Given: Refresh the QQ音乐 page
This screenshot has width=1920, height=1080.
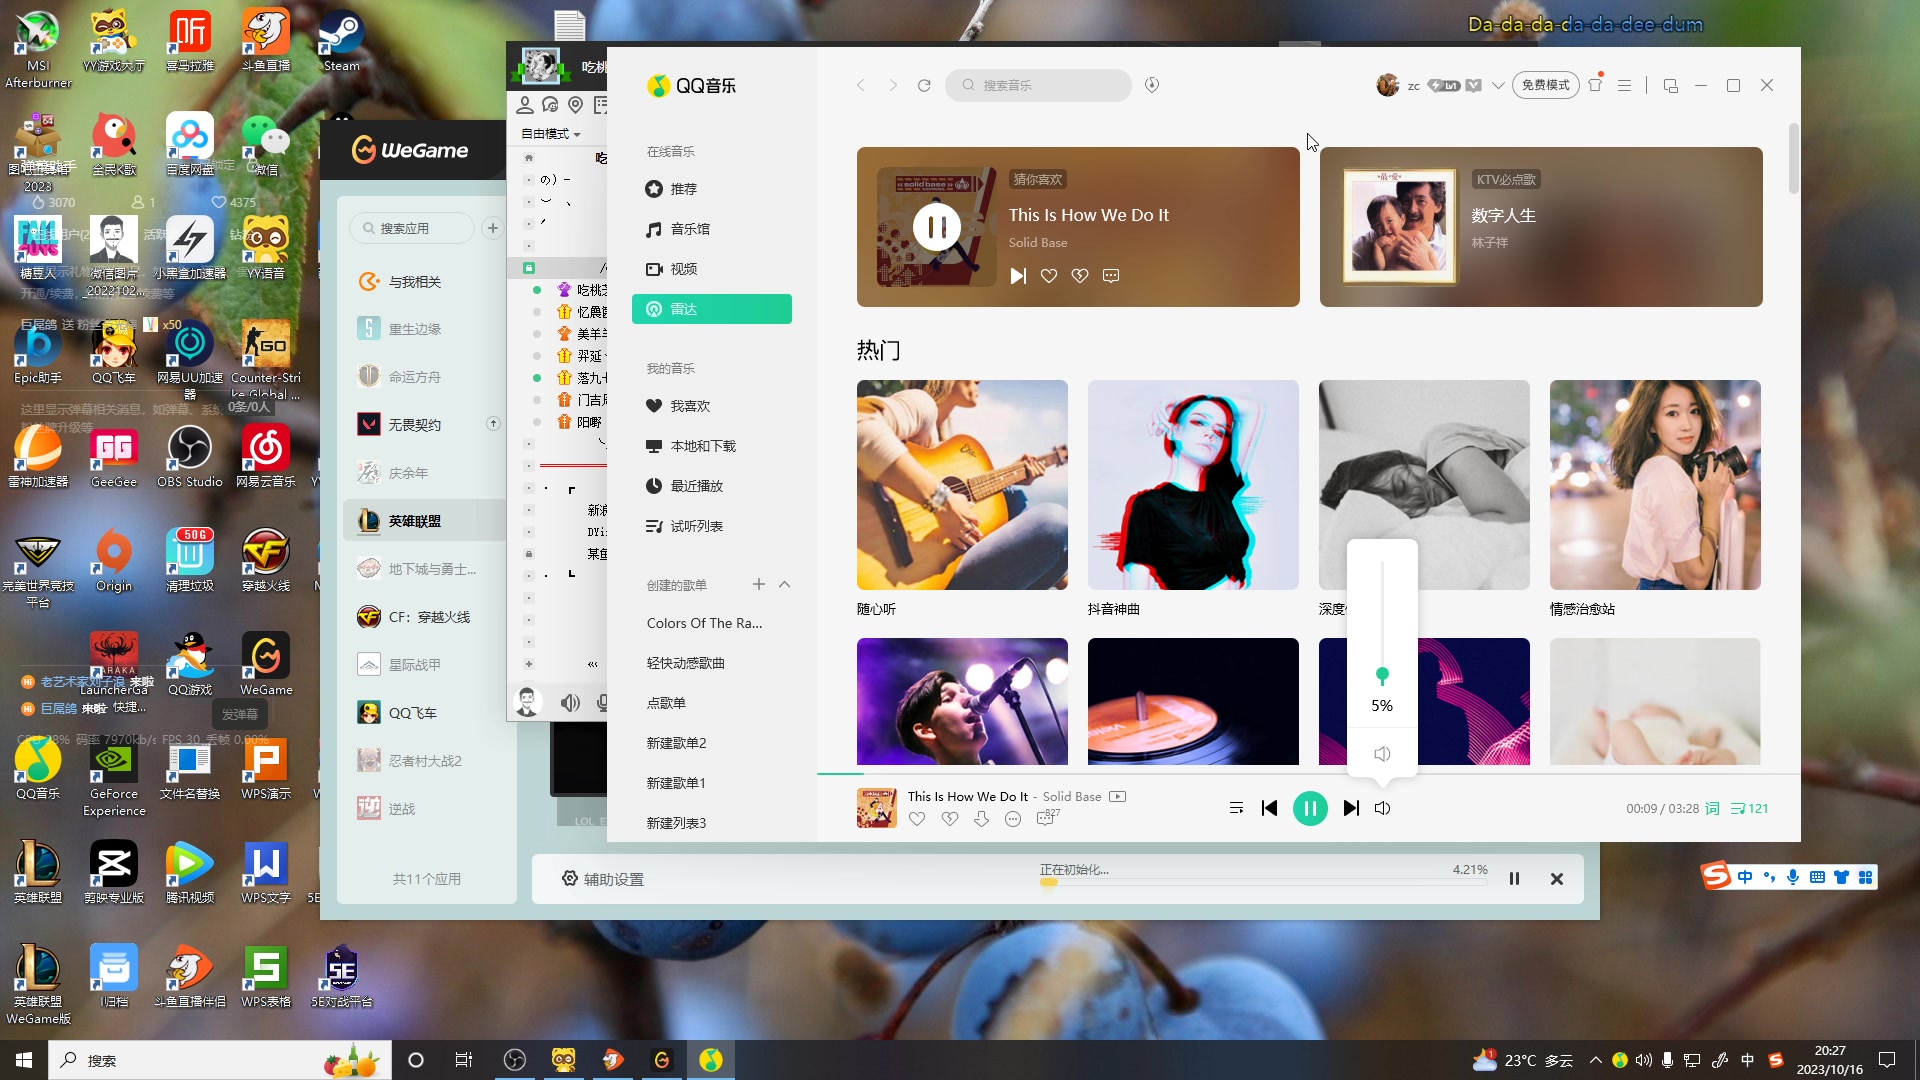Looking at the screenshot, I should click(924, 85).
